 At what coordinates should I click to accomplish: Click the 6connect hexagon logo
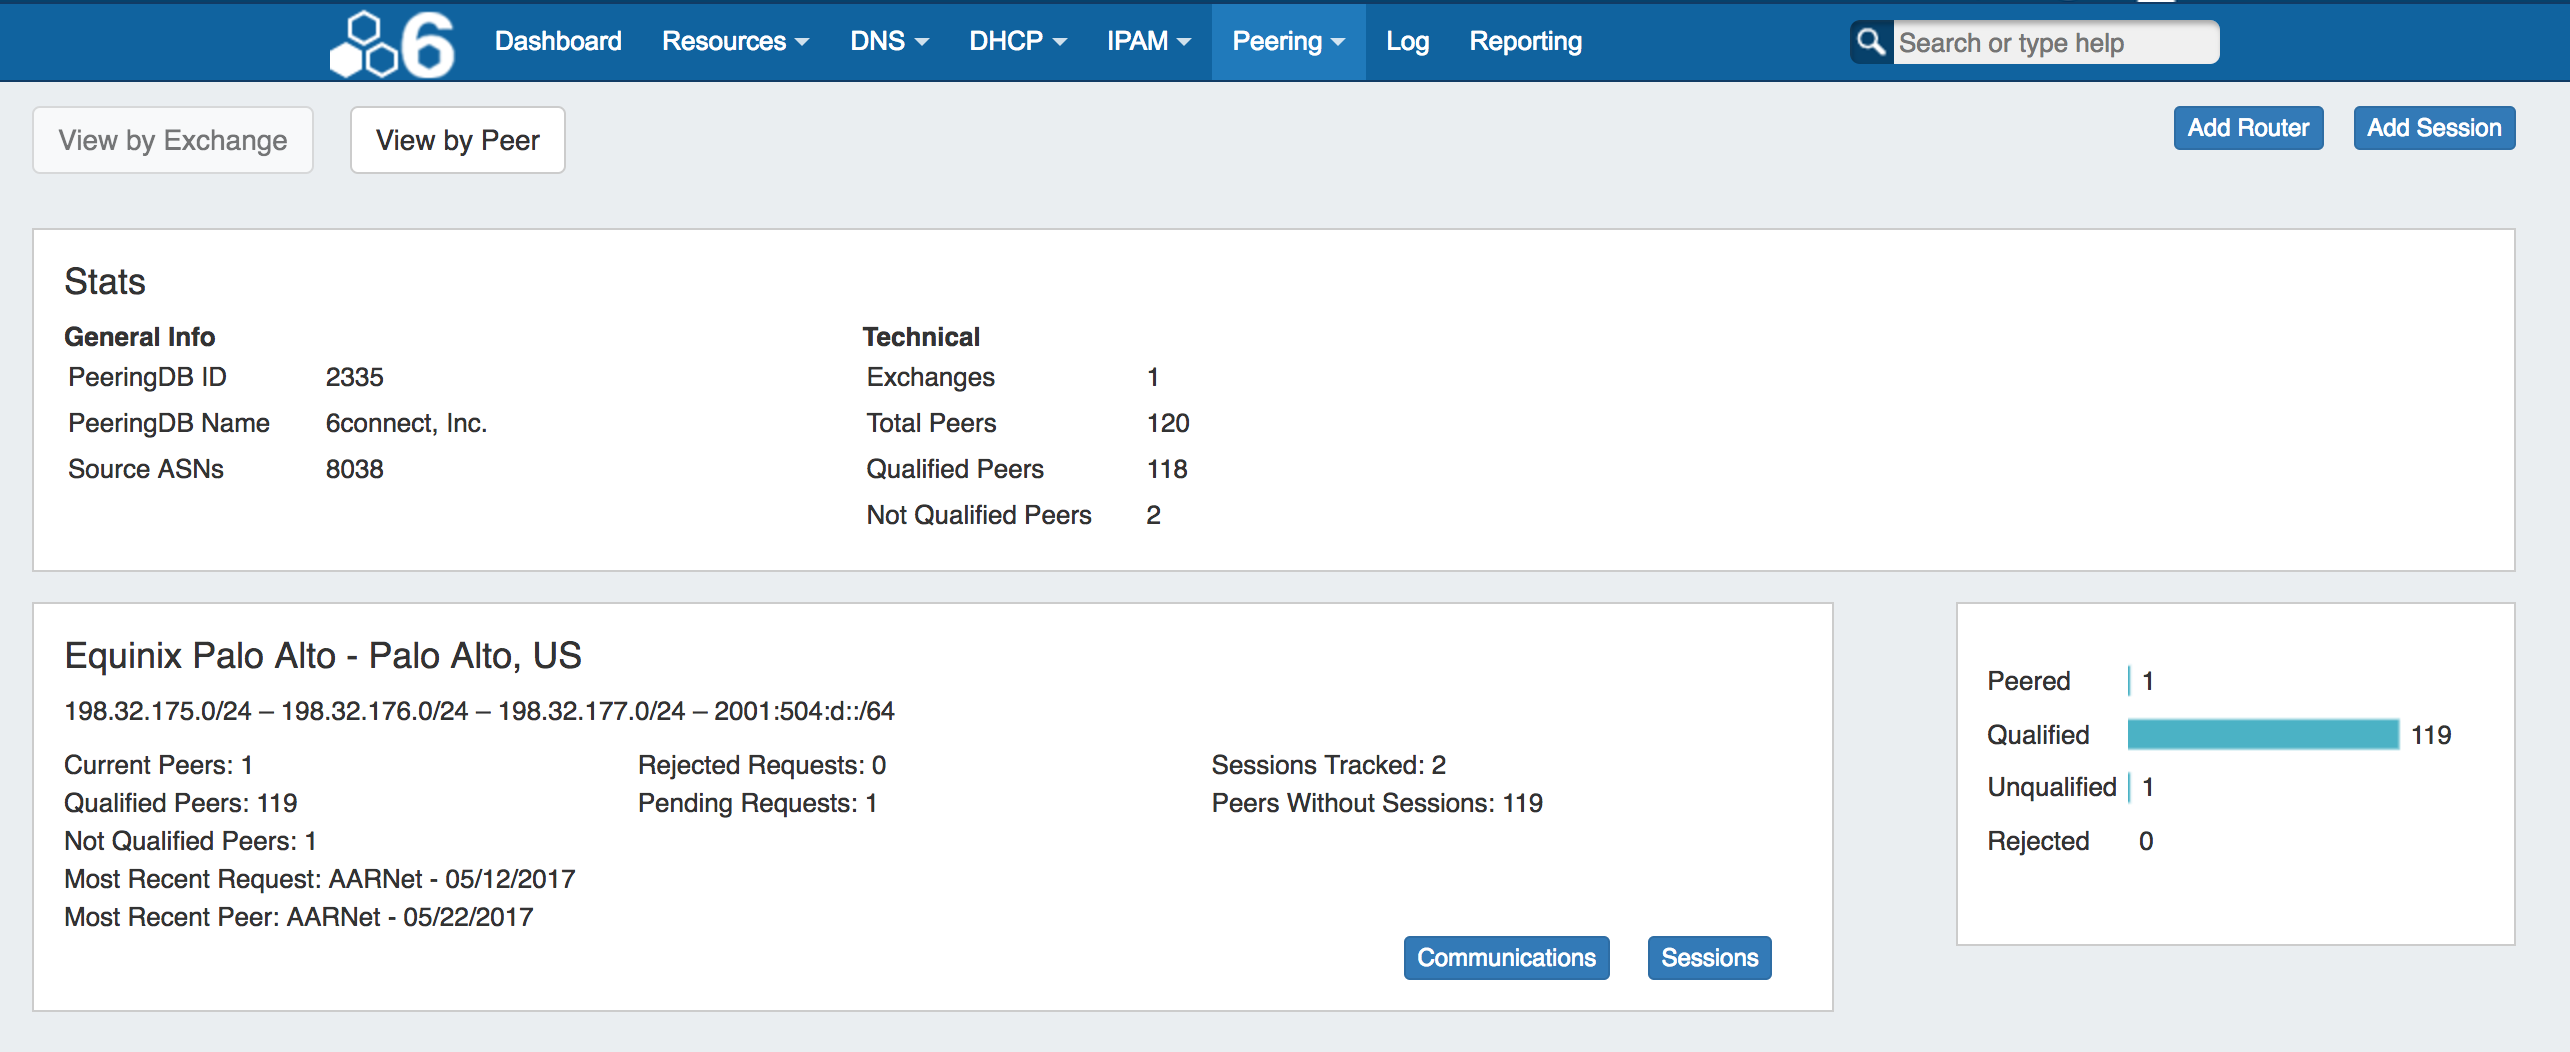(x=392, y=44)
